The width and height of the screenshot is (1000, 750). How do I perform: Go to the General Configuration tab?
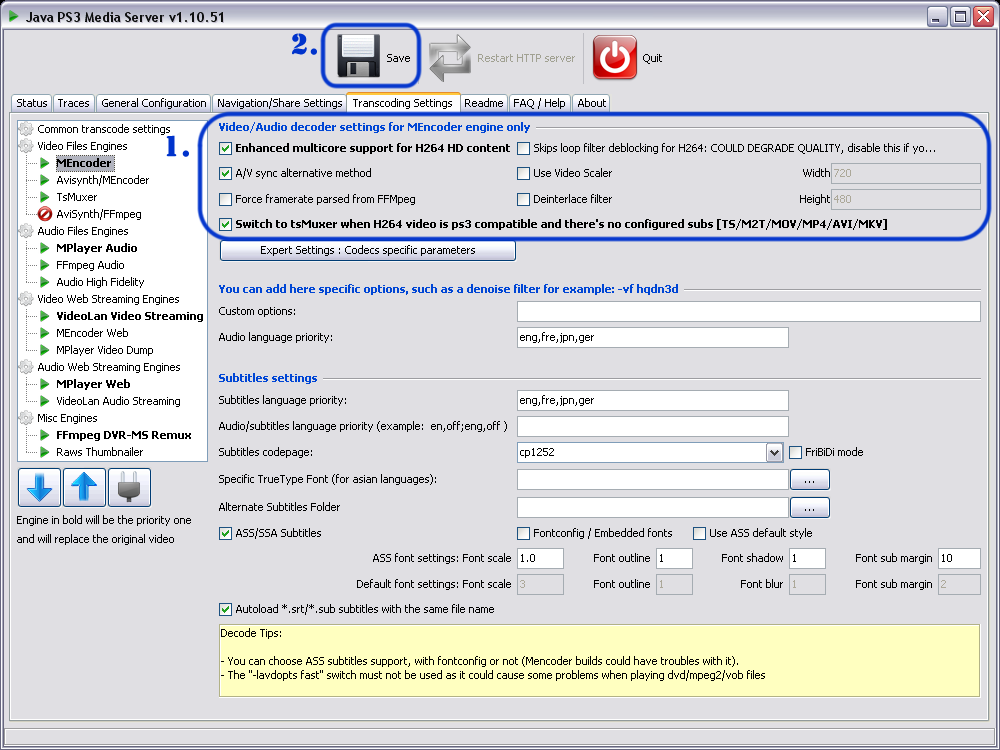click(154, 103)
